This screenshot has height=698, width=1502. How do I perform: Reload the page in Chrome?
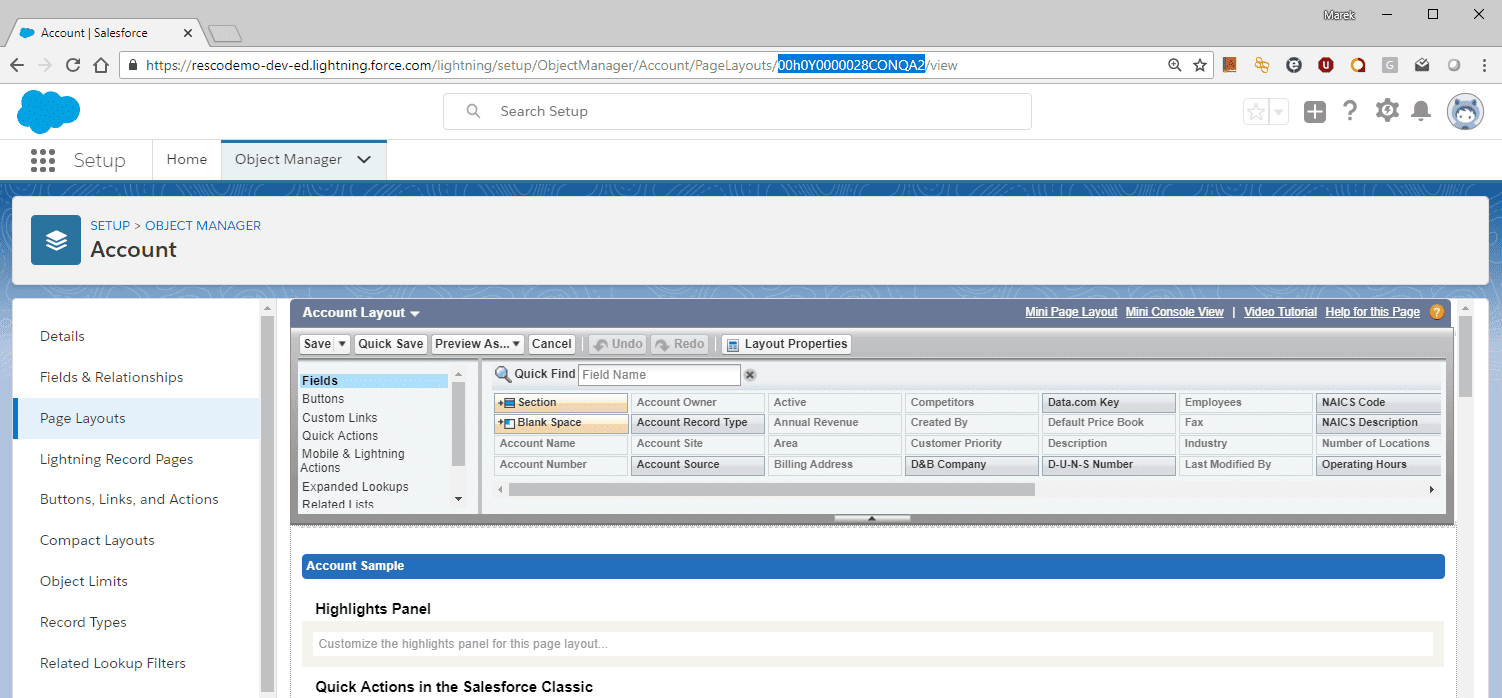(x=73, y=65)
